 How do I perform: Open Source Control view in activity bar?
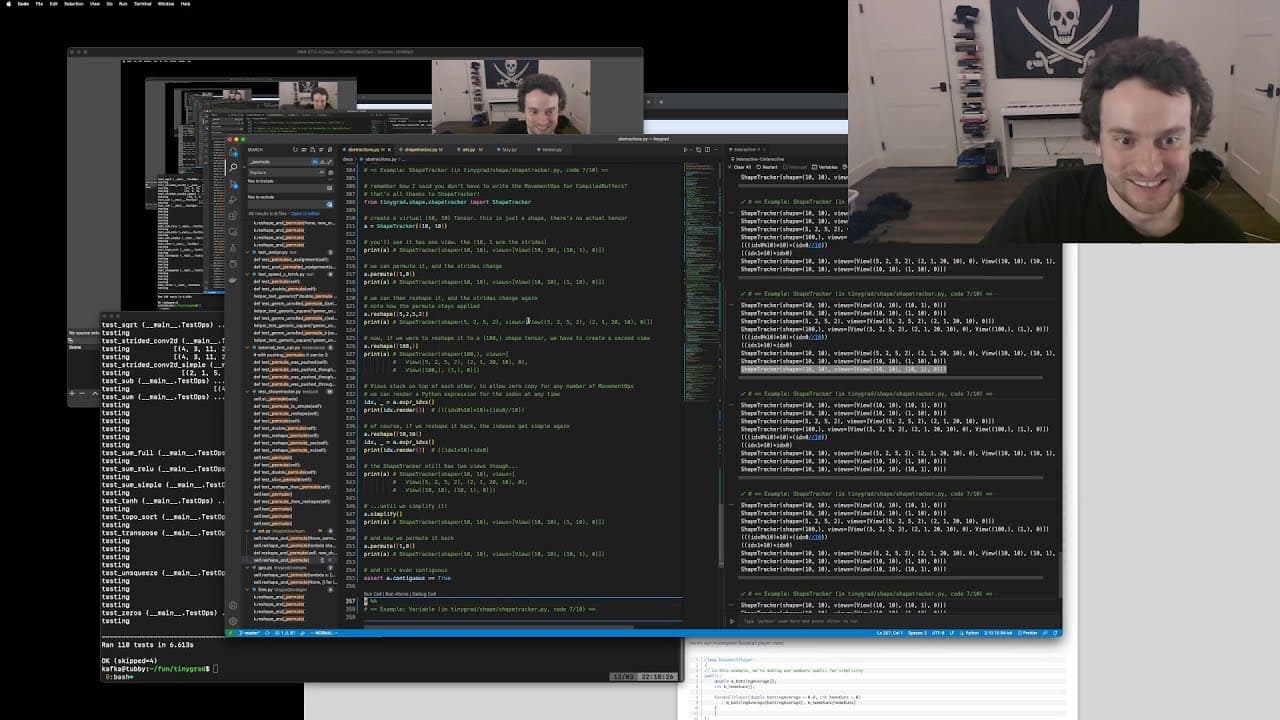(233, 186)
